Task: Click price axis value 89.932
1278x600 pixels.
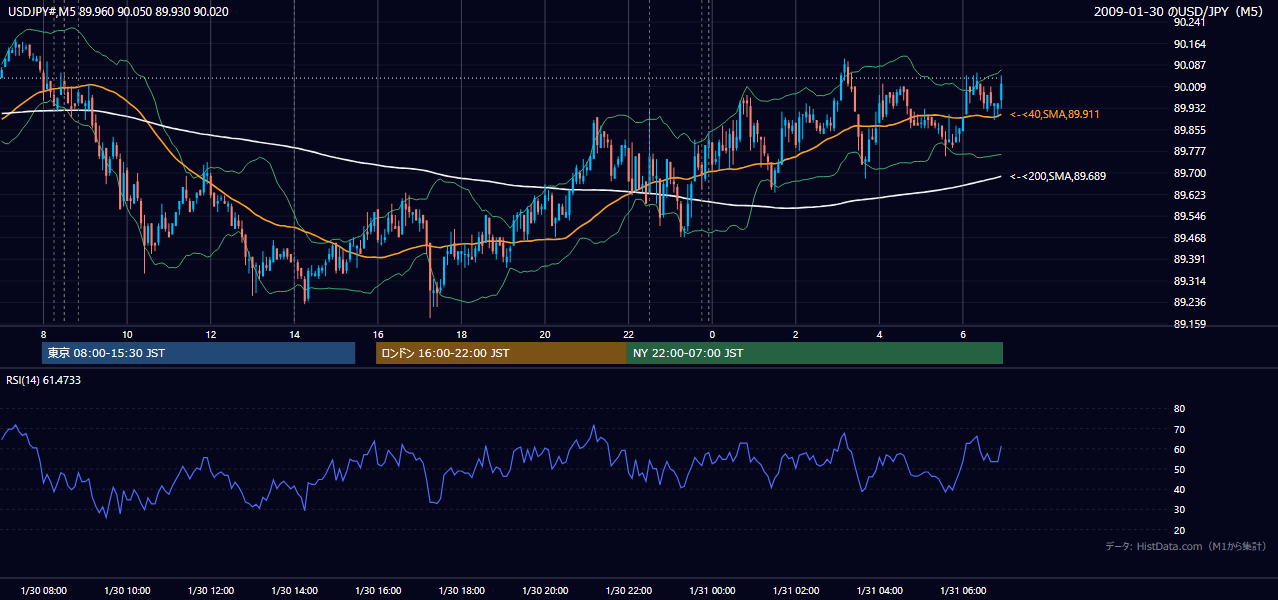Action: coord(1189,108)
